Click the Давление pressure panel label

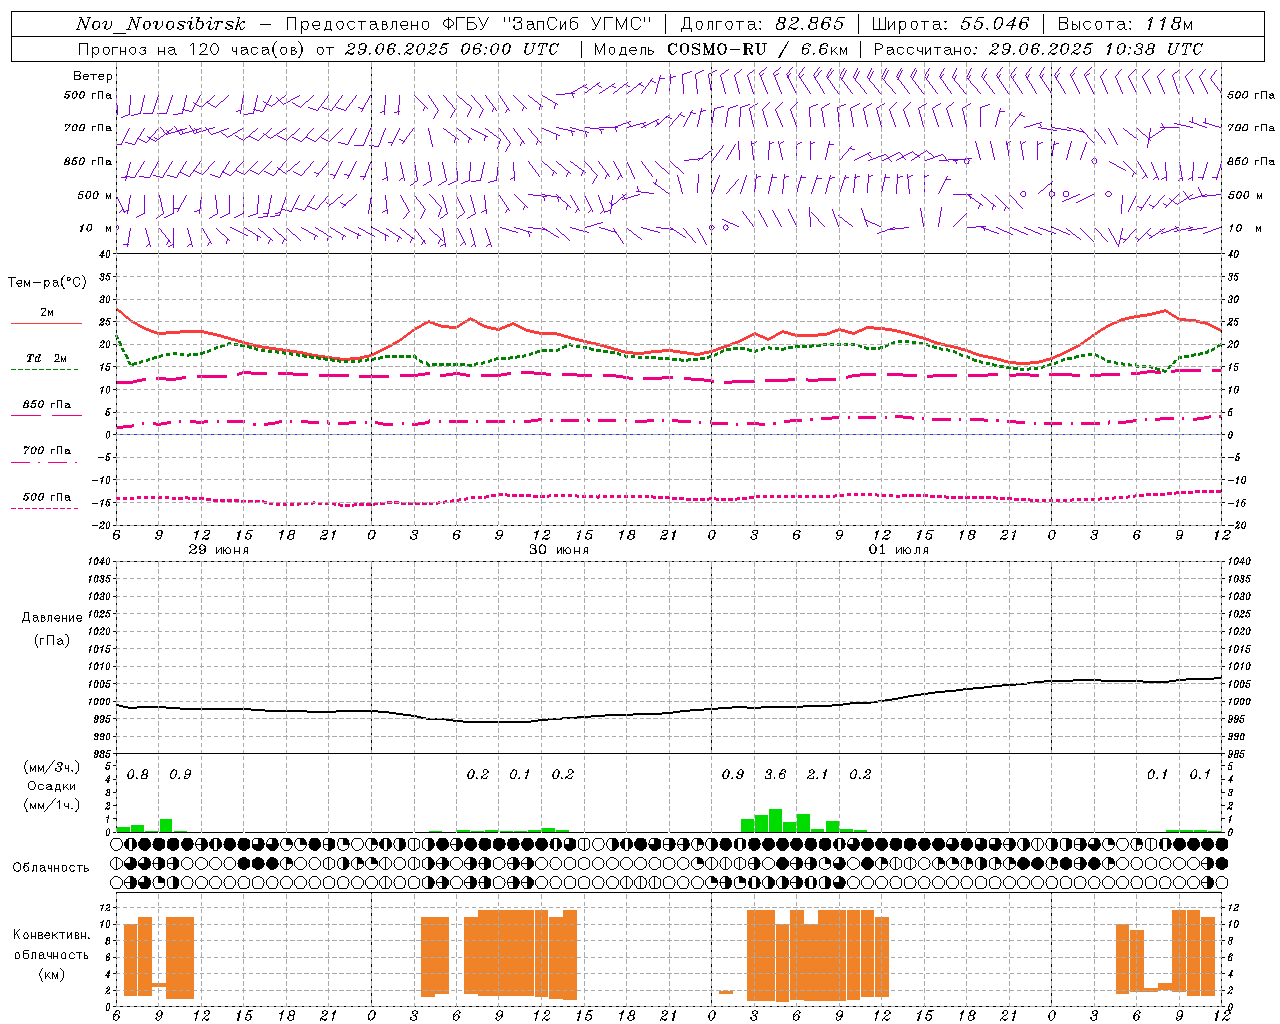tap(52, 618)
